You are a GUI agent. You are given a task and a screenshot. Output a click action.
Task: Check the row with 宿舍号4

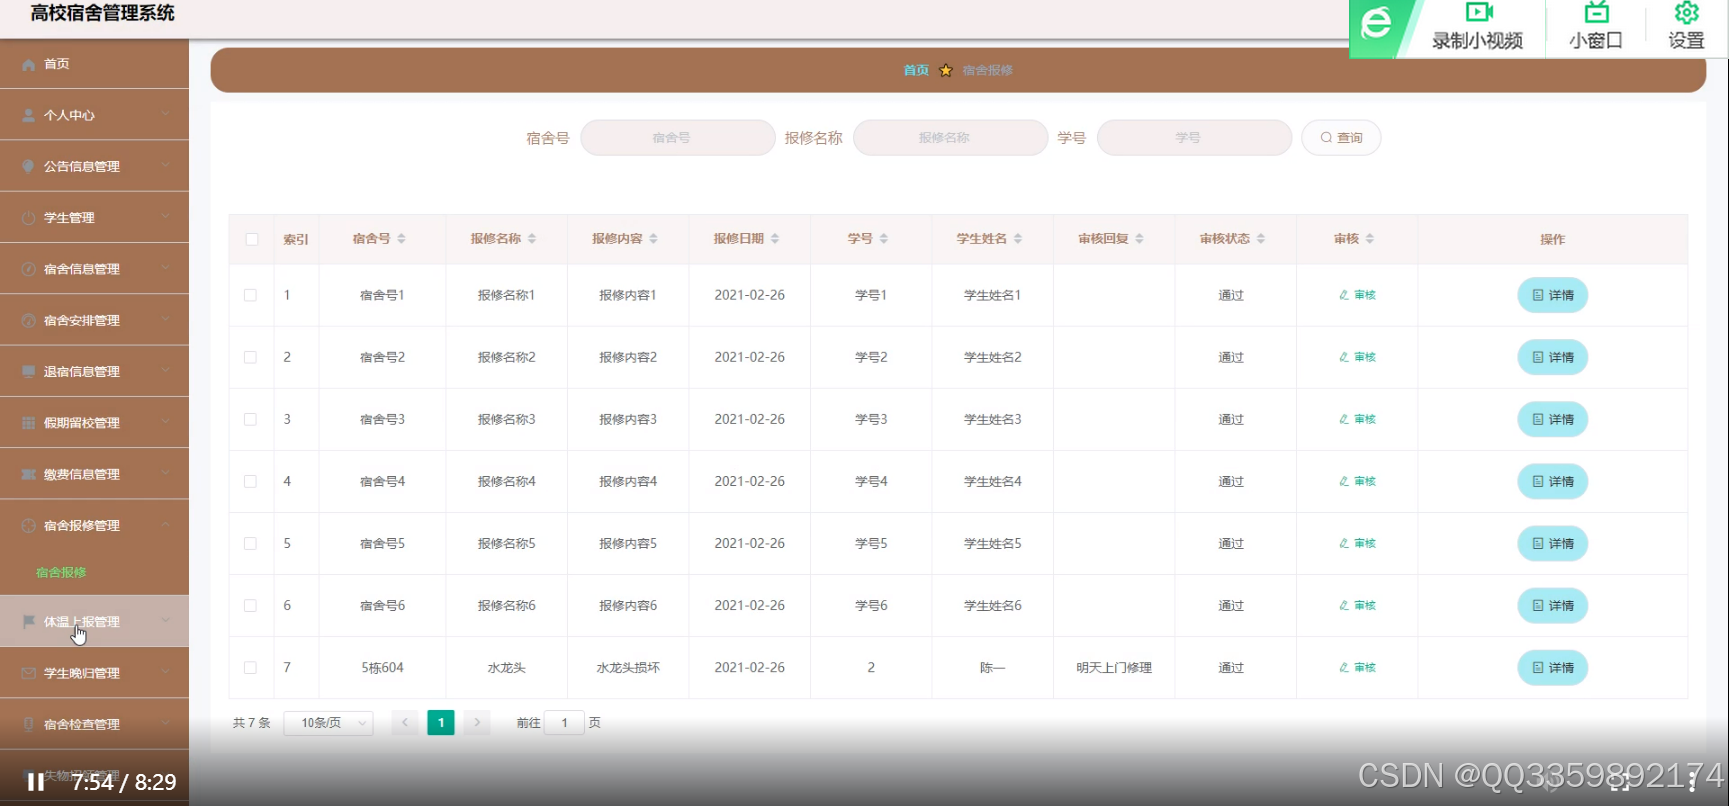click(x=250, y=481)
